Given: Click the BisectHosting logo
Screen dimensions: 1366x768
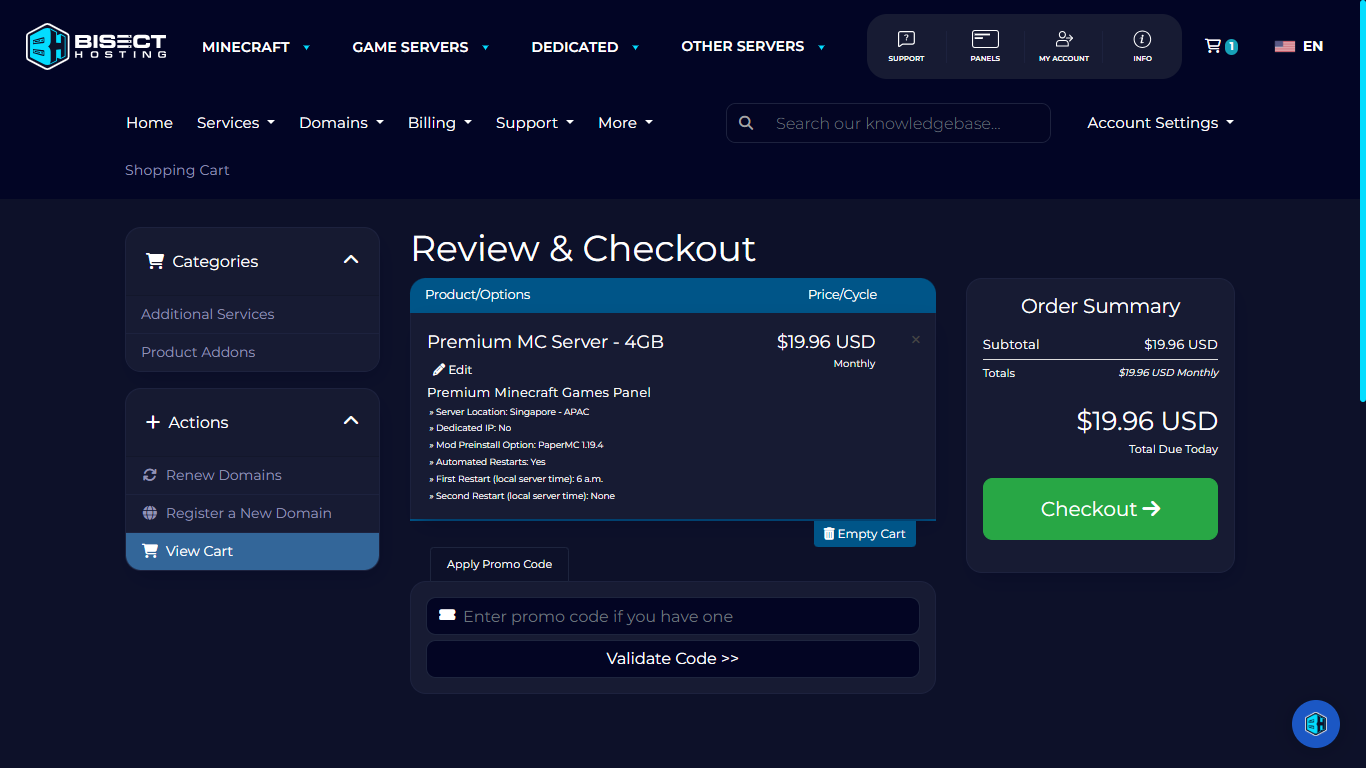Looking at the screenshot, I should pos(95,45).
